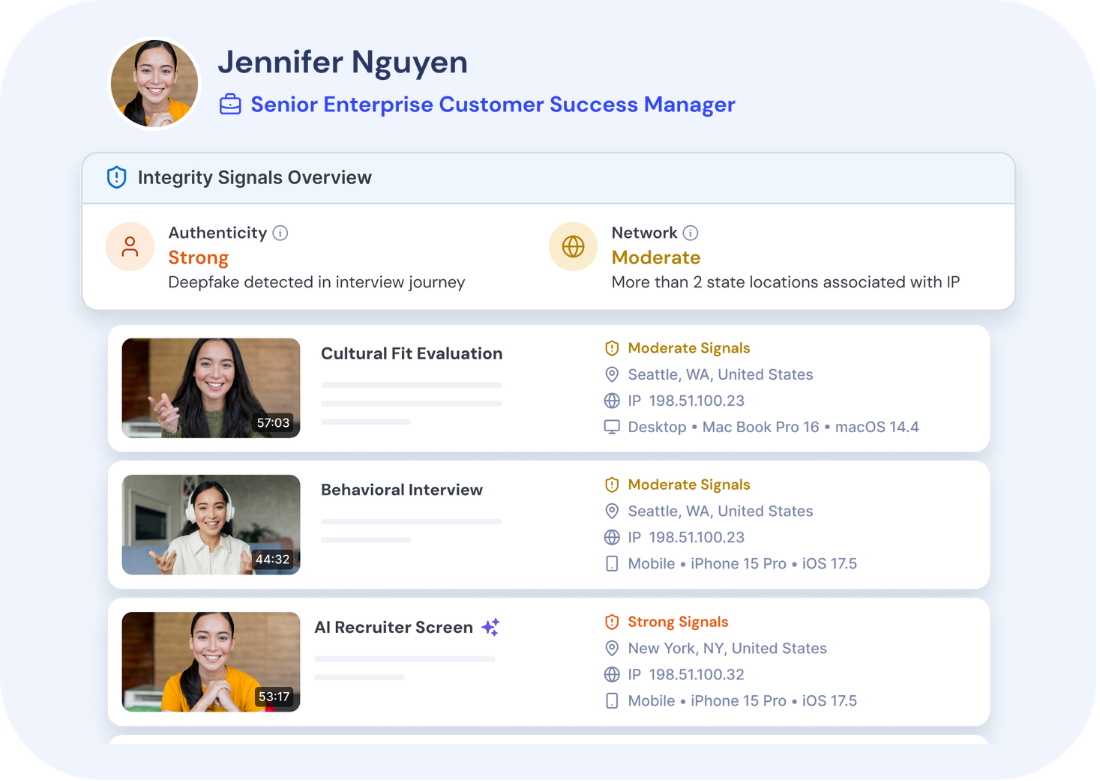This screenshot has width=1100, height=781.
Task: Click Behavioral Interview Moderate Signals label
Action: [689, 485]
